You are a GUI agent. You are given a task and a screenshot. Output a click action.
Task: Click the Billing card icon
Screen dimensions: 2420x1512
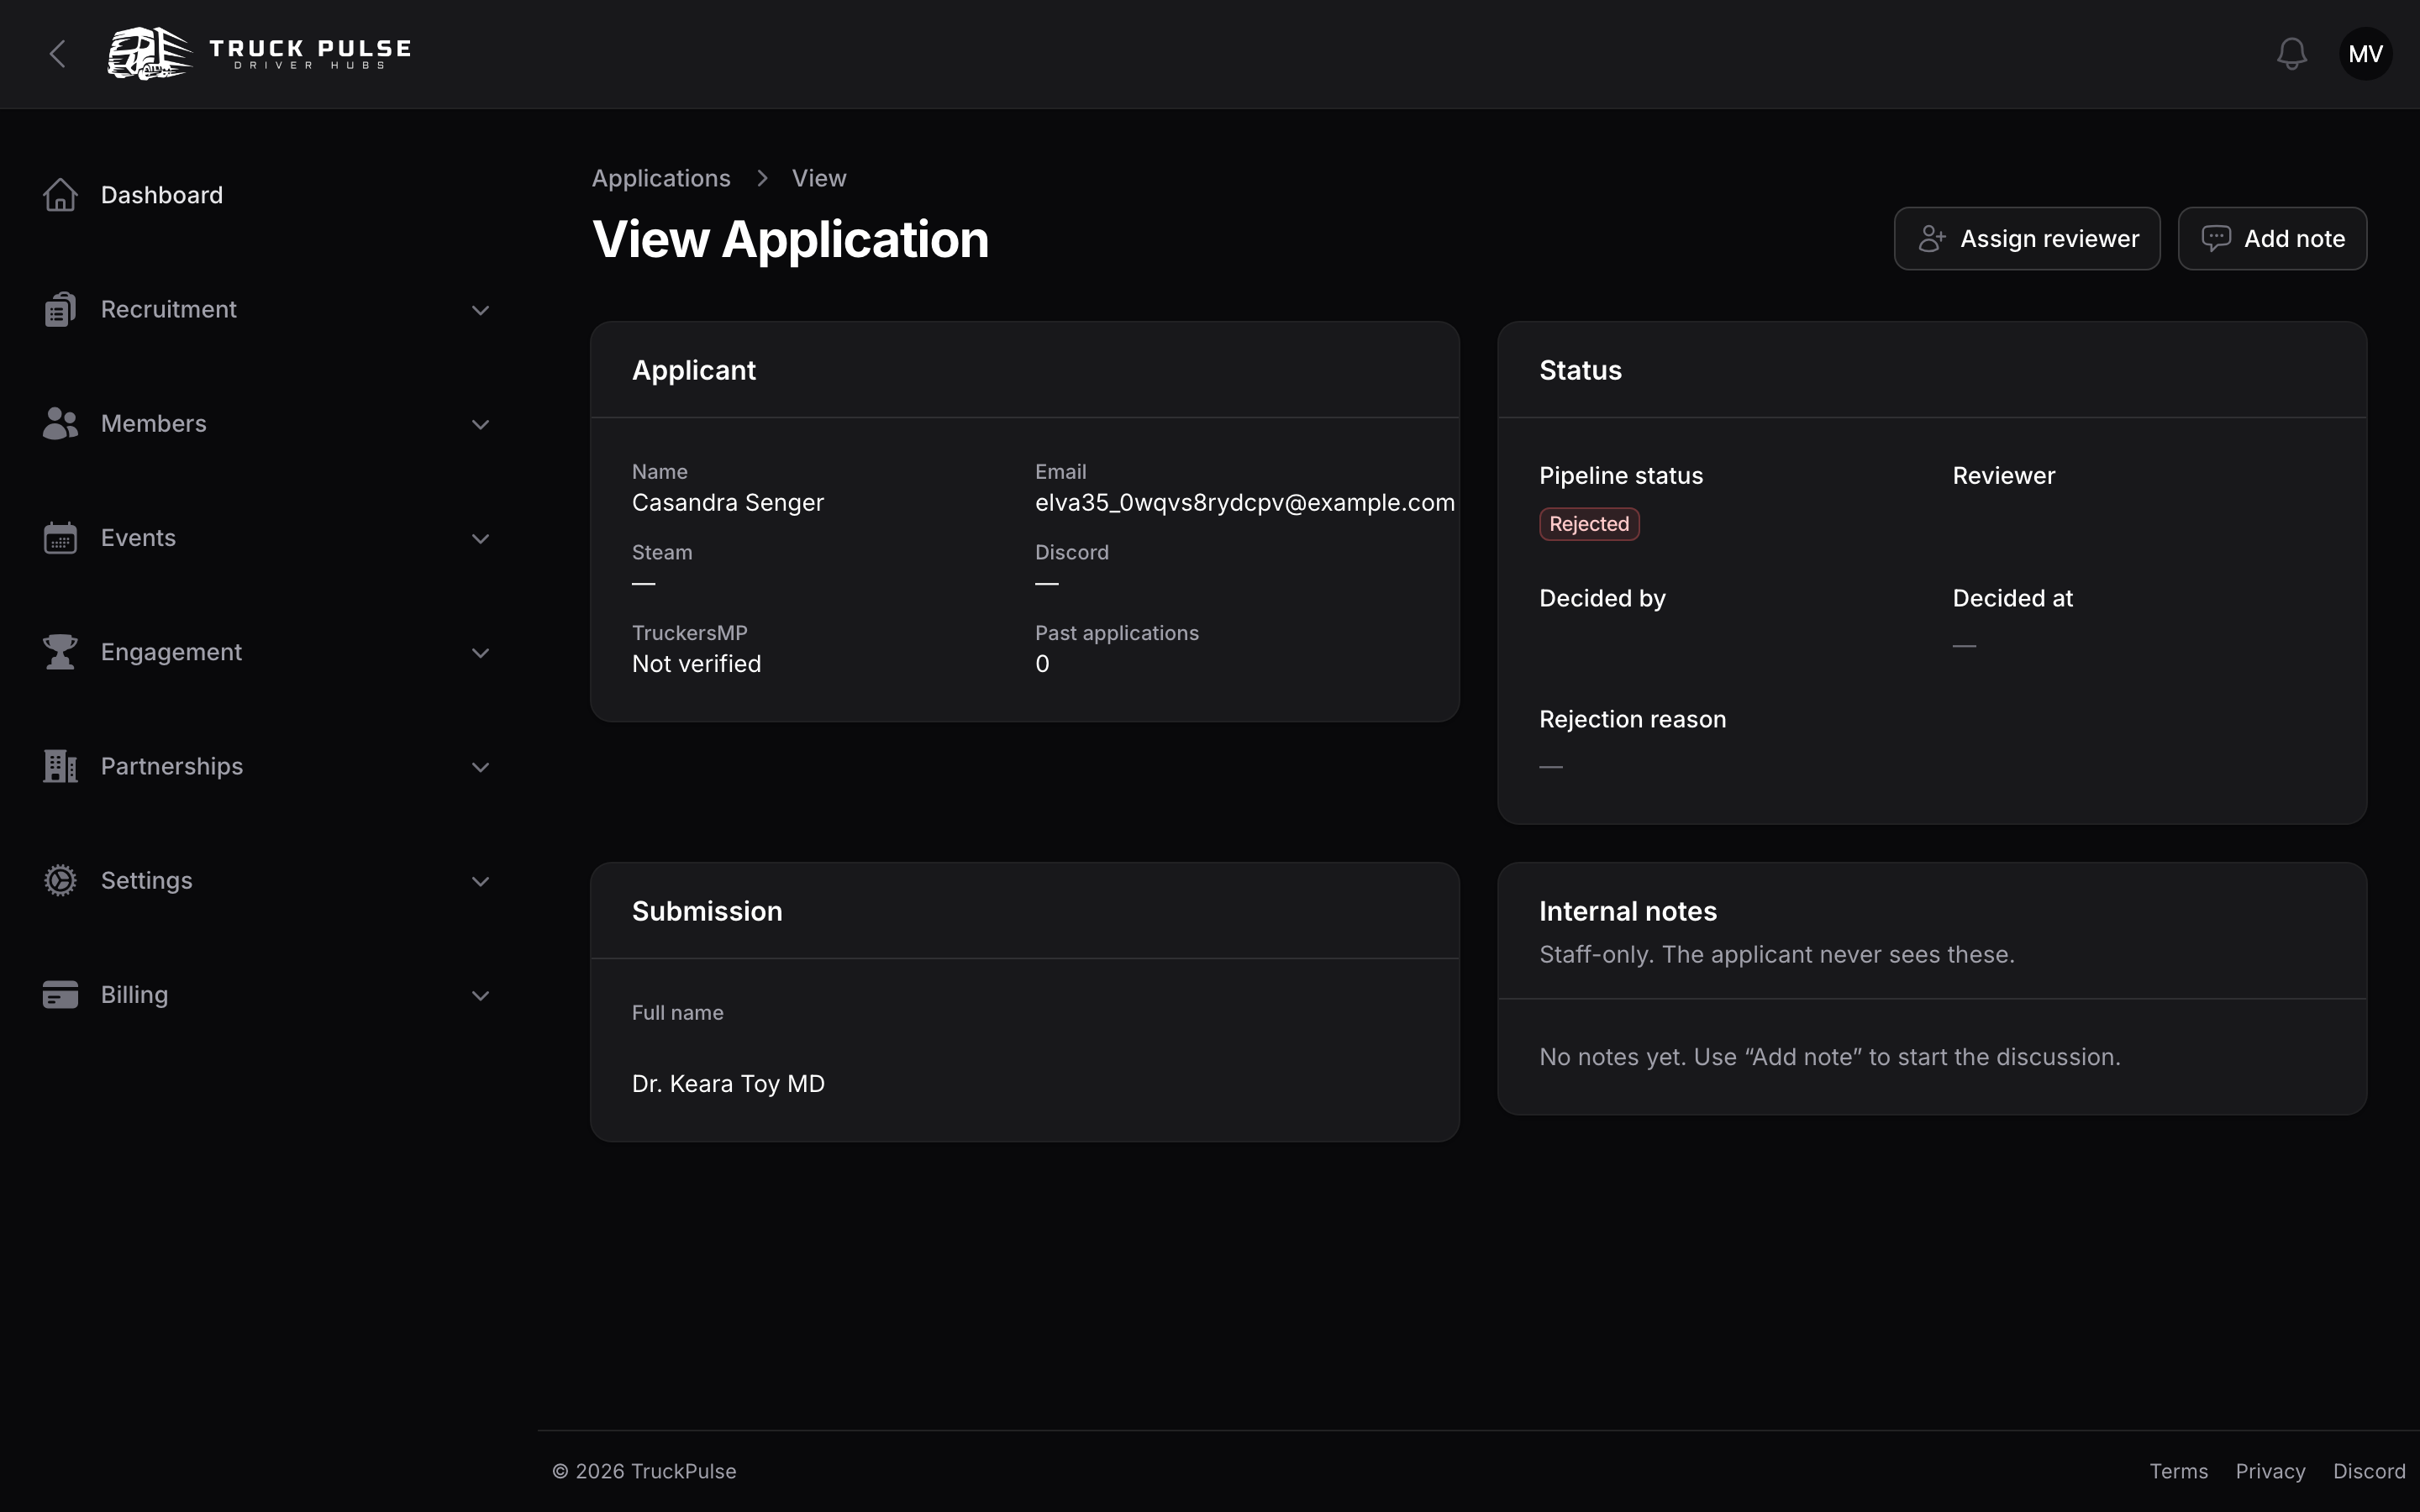(60, 995)
